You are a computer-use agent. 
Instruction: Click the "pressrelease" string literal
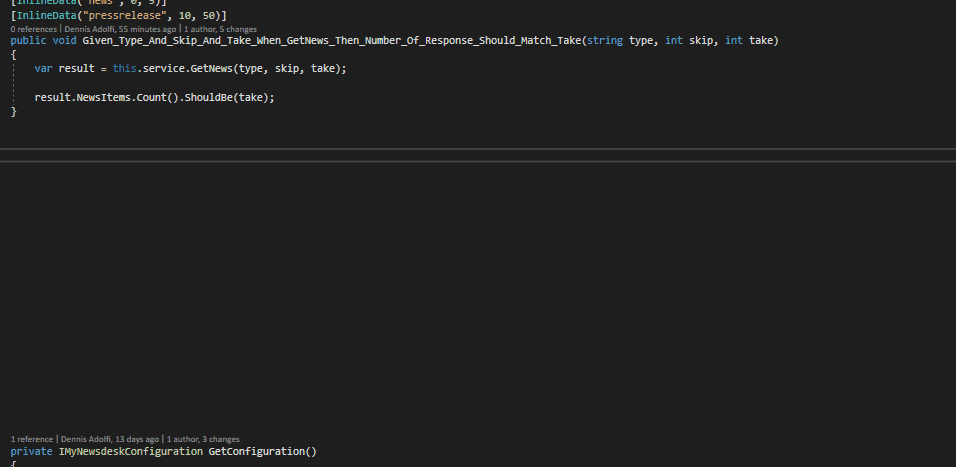[x=127, y=16]
